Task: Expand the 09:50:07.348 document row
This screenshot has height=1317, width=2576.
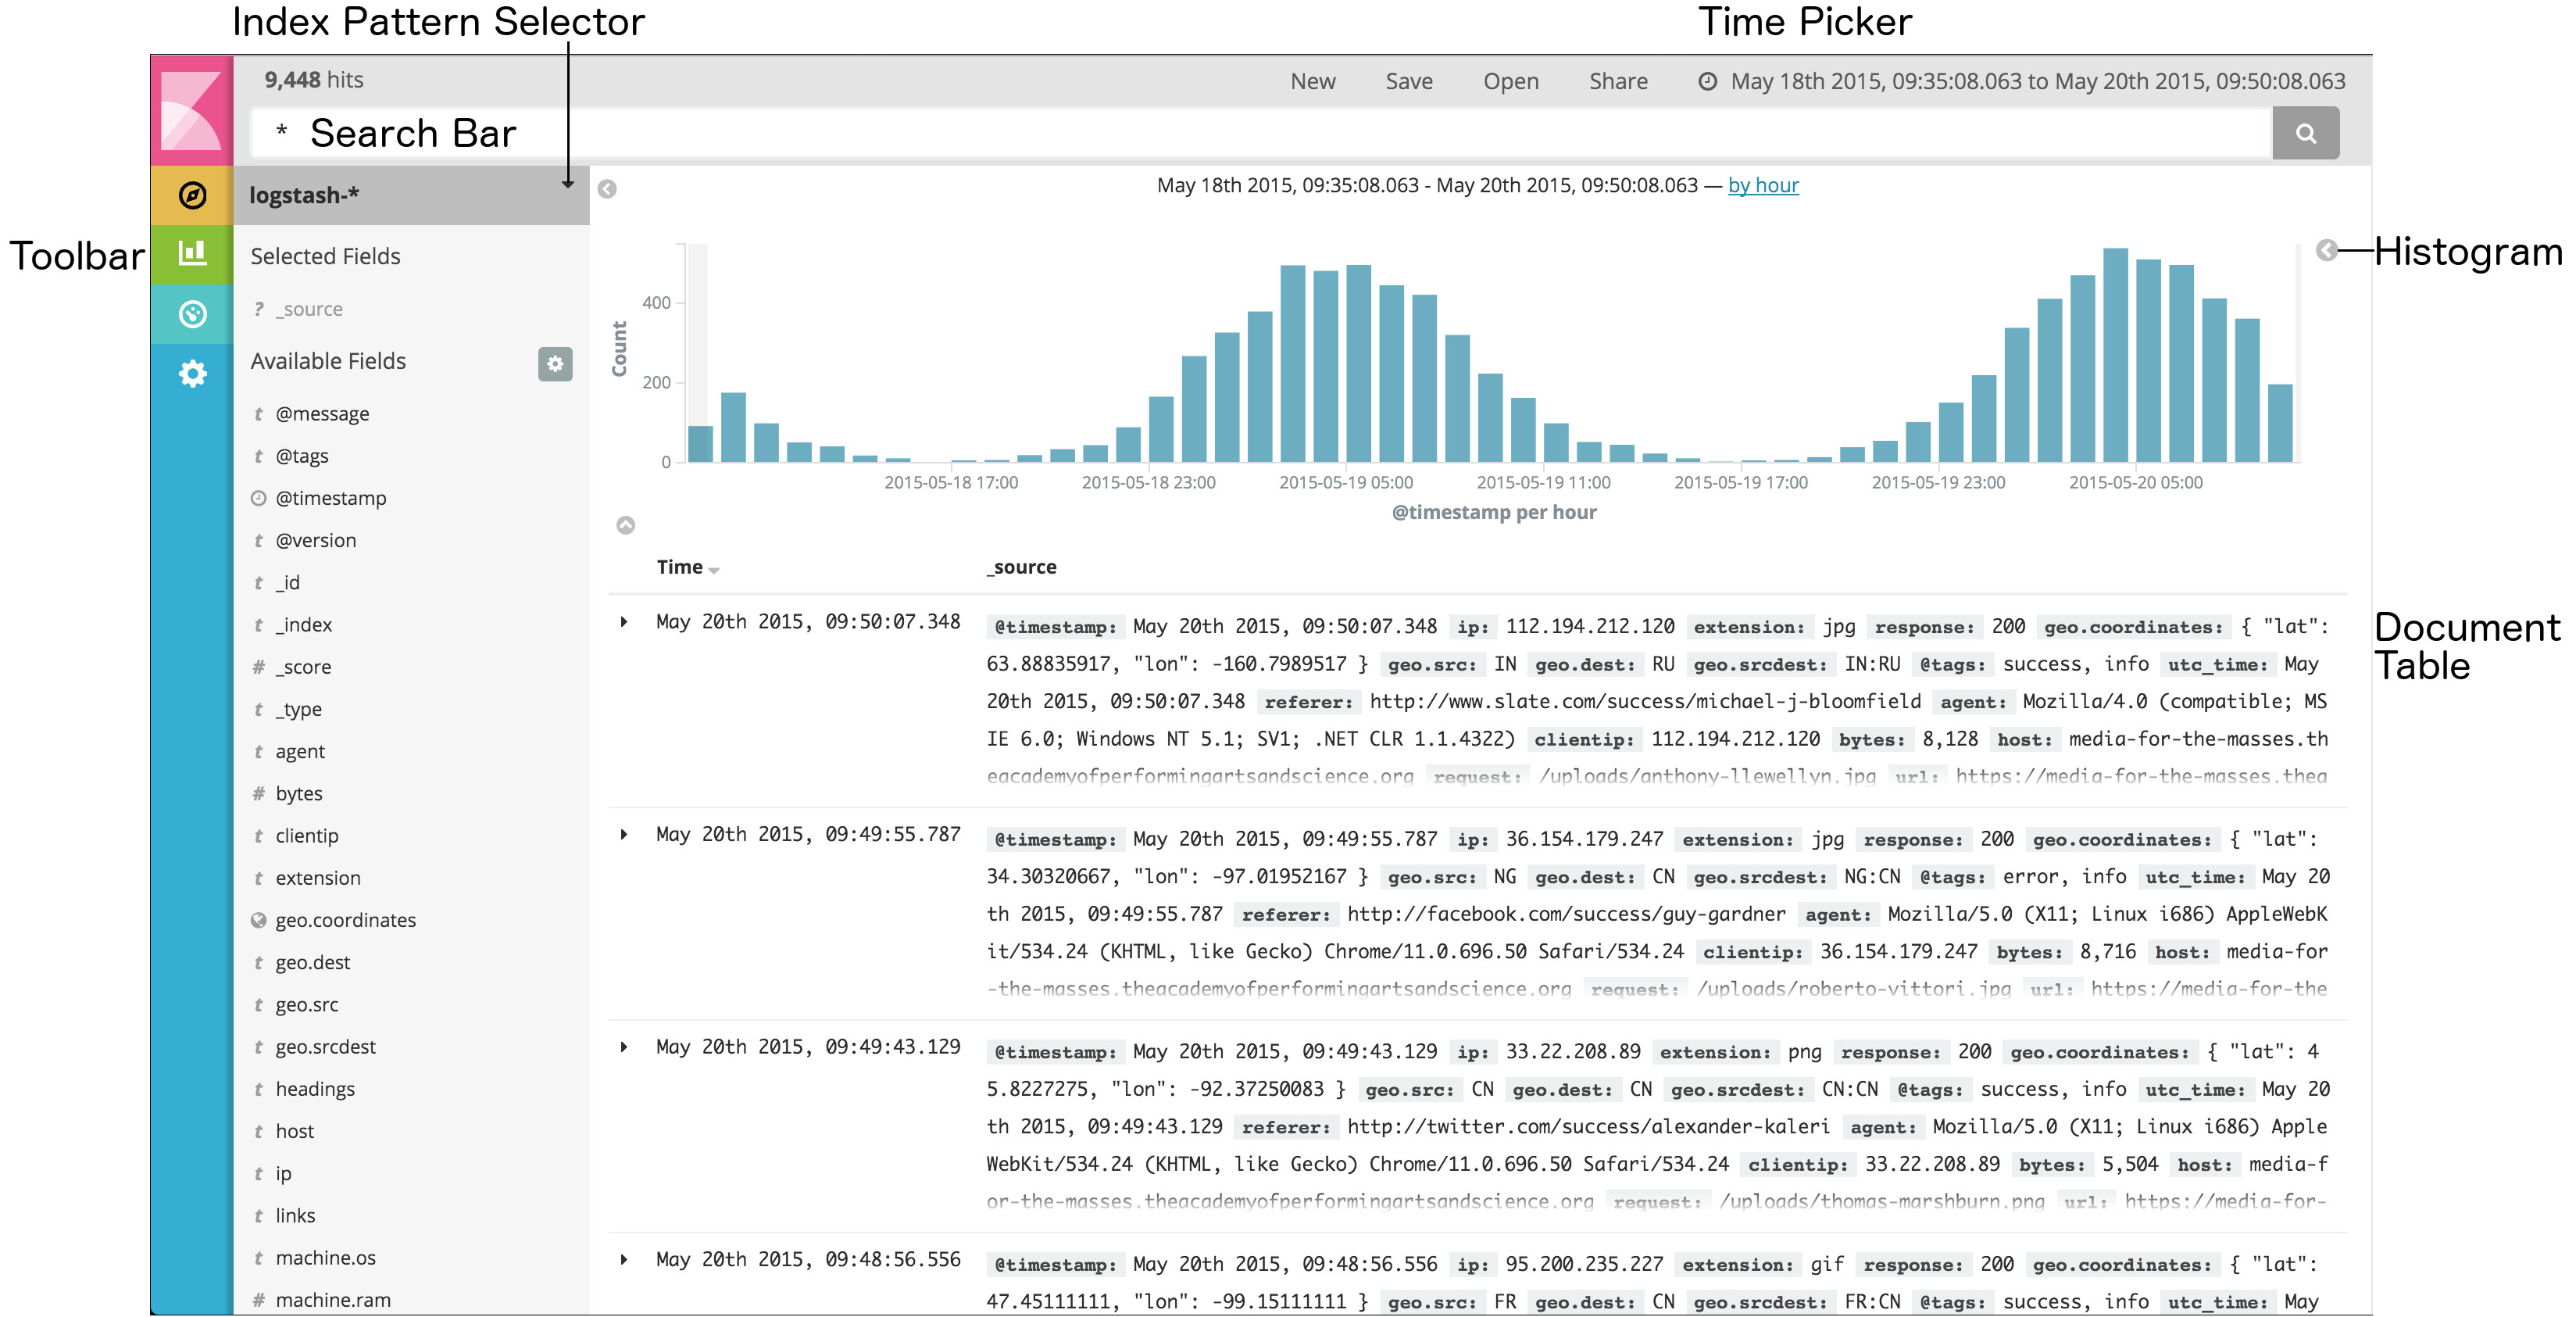Action: click(624, 622)
